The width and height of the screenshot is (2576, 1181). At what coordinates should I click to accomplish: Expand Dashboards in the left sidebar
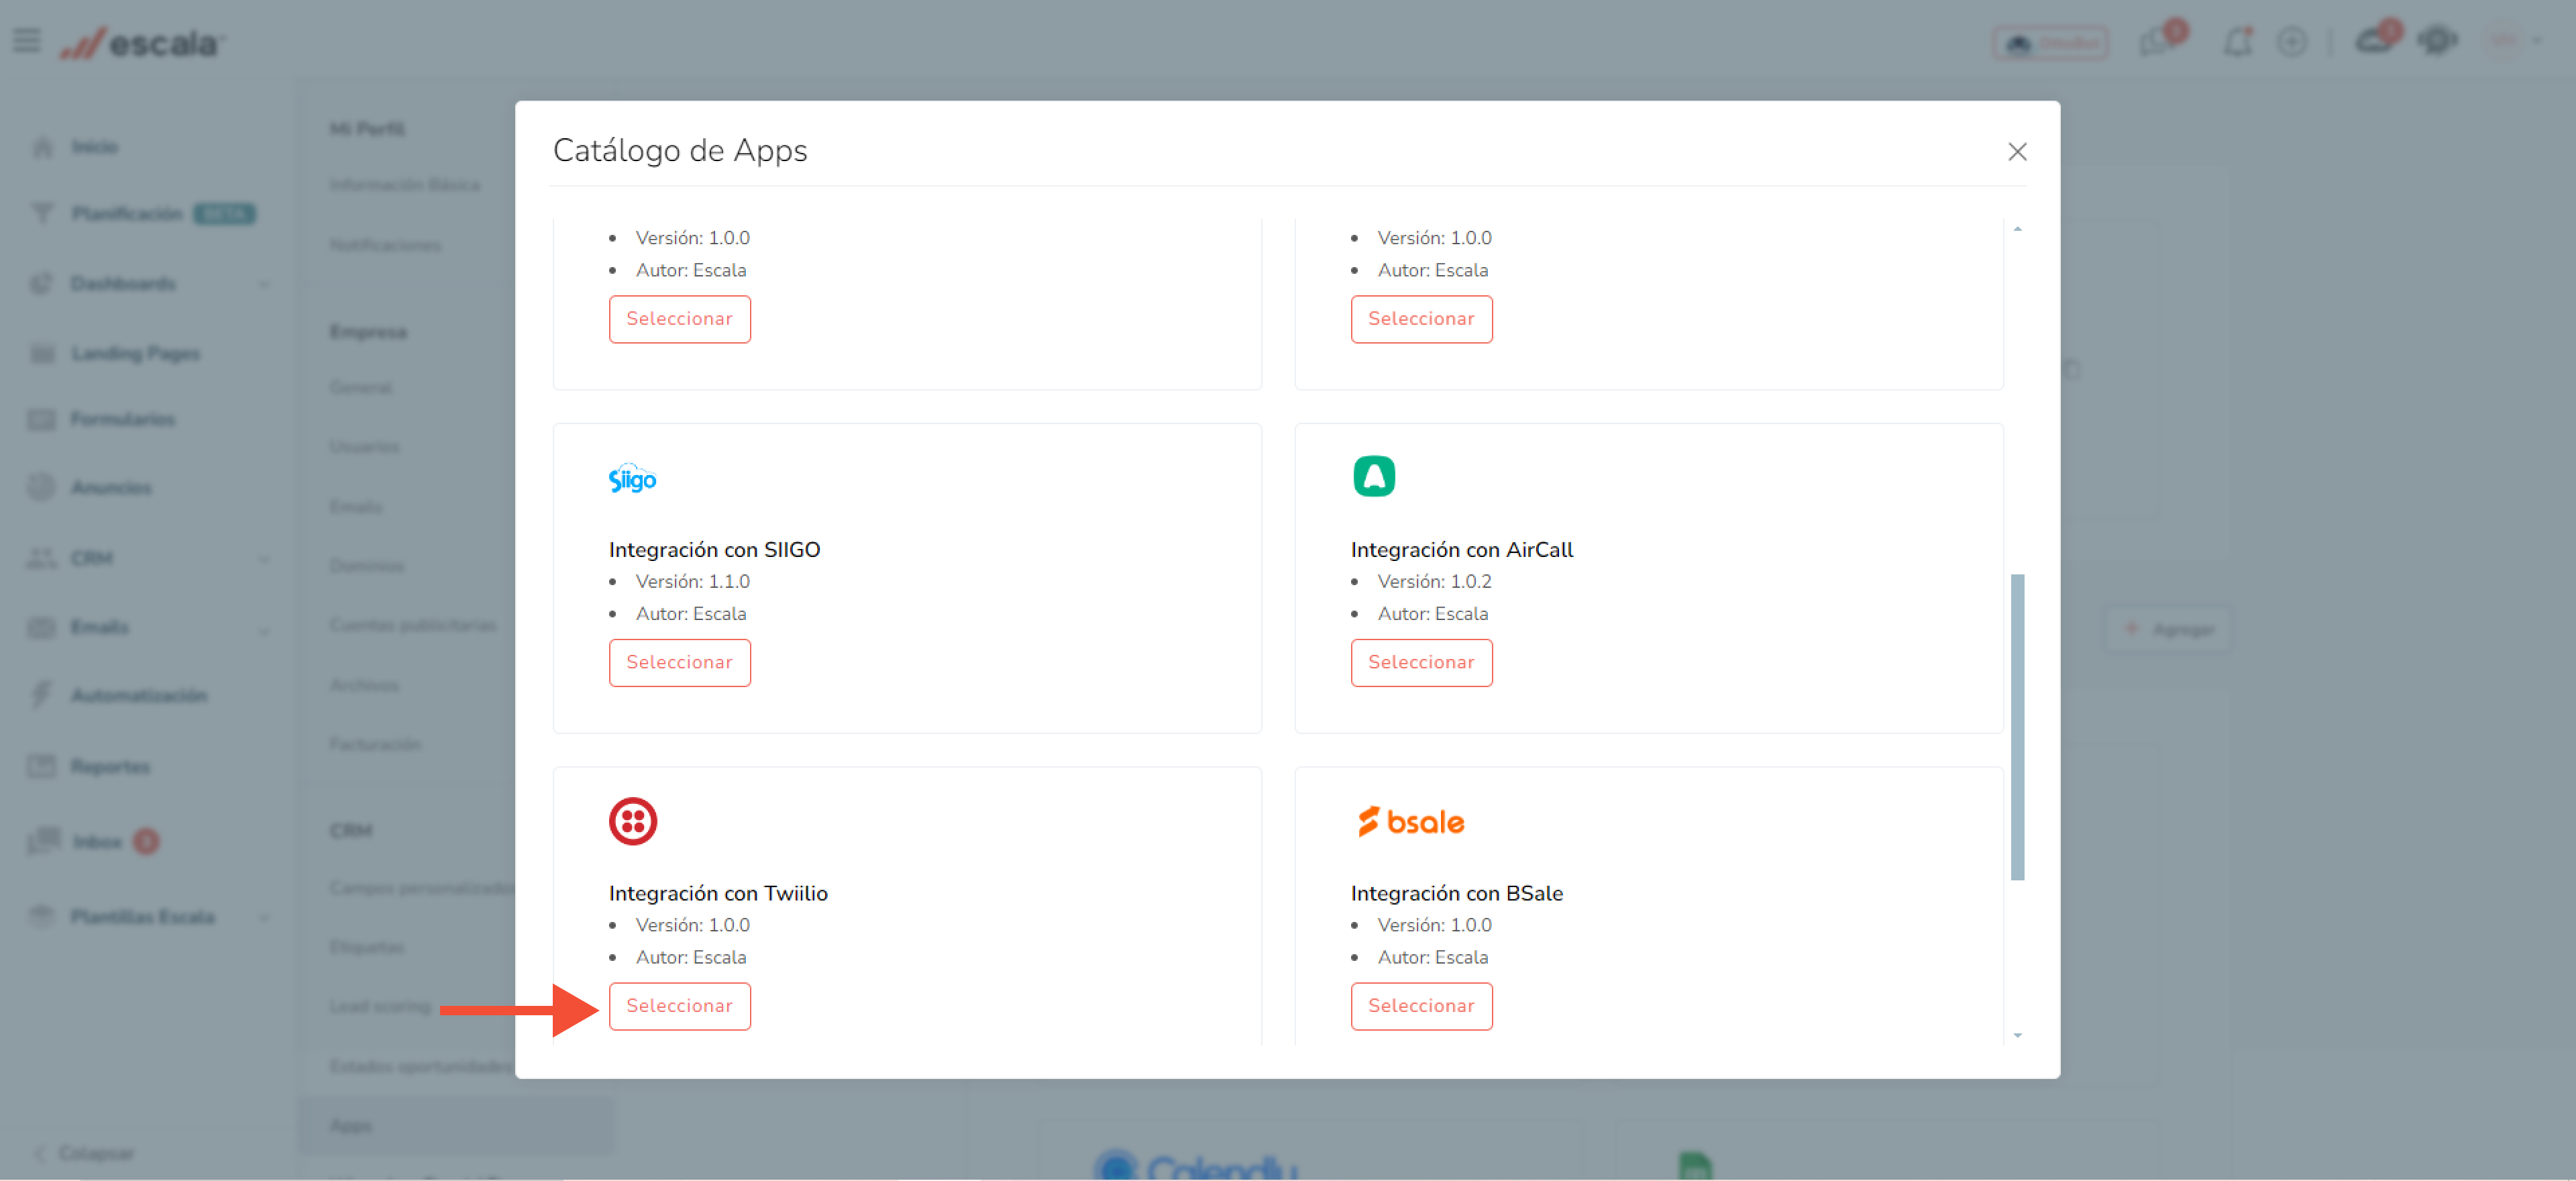[150, 283]
